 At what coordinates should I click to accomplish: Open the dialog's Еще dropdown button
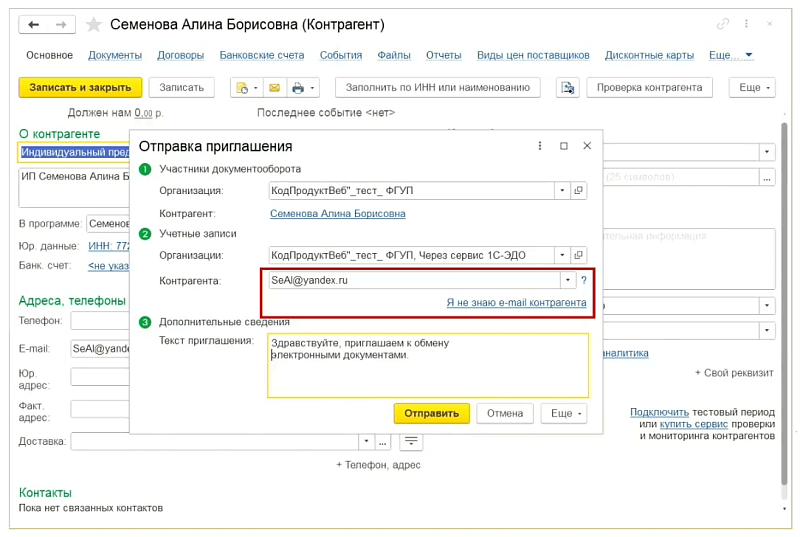coord(565,414)
